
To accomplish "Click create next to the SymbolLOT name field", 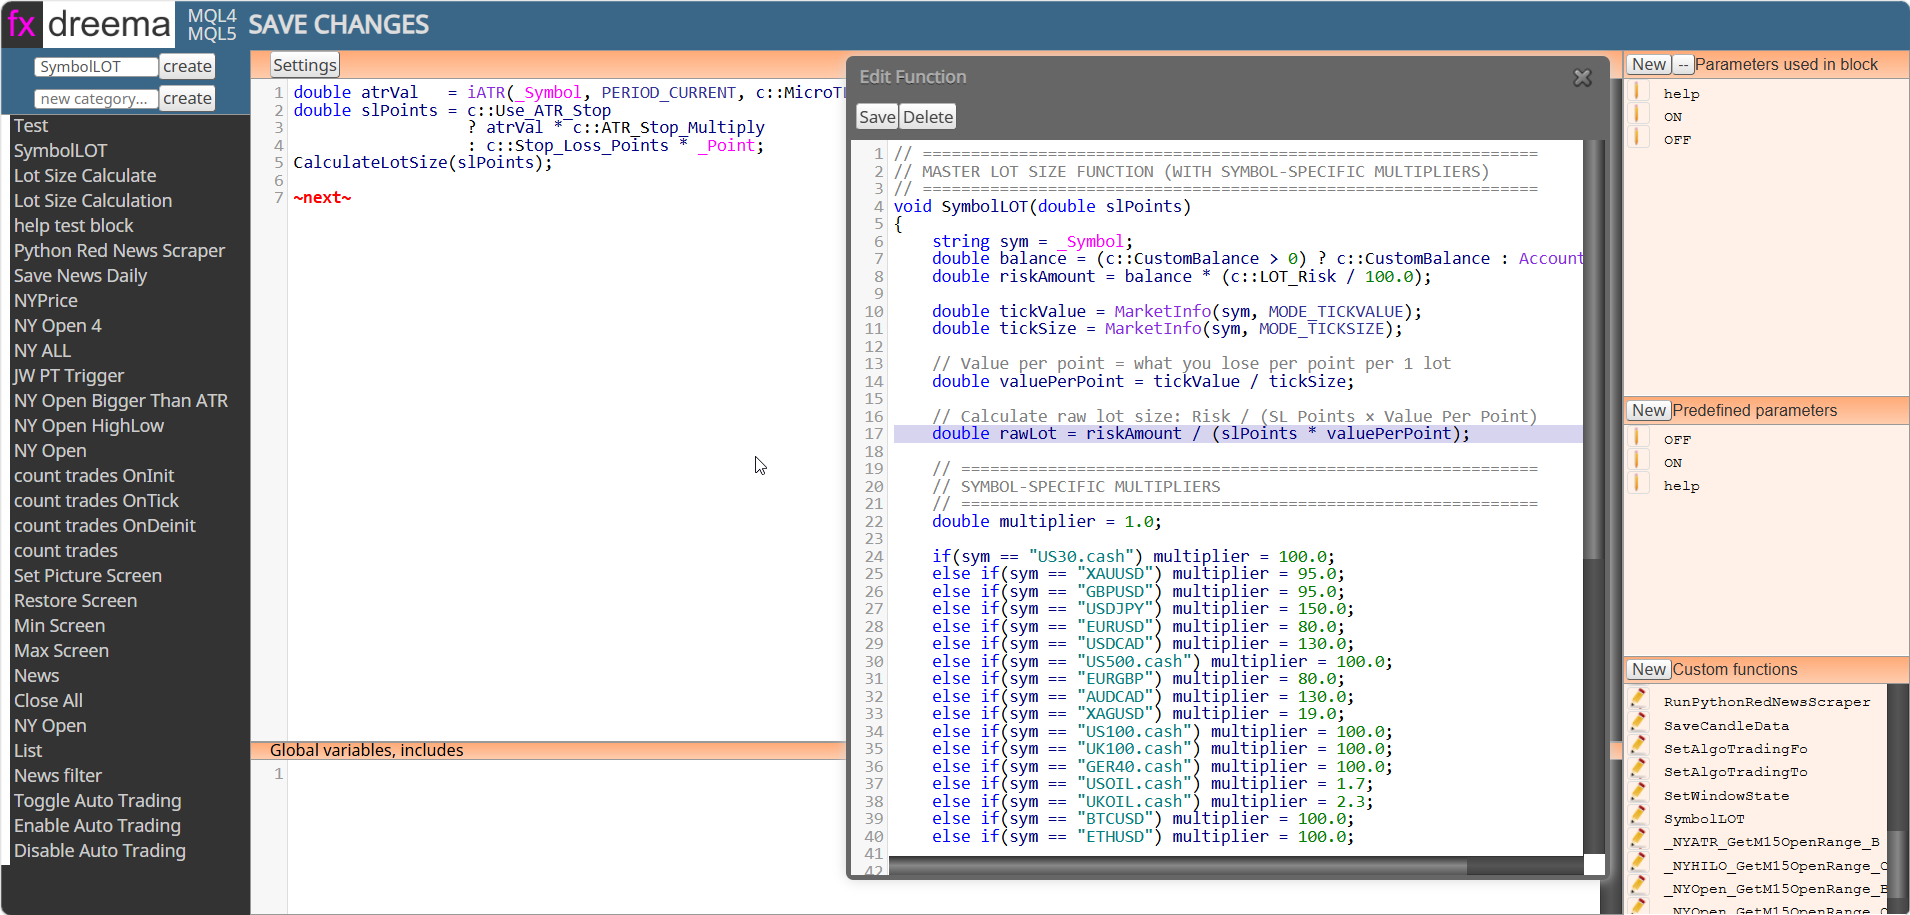I will point(187,67).
